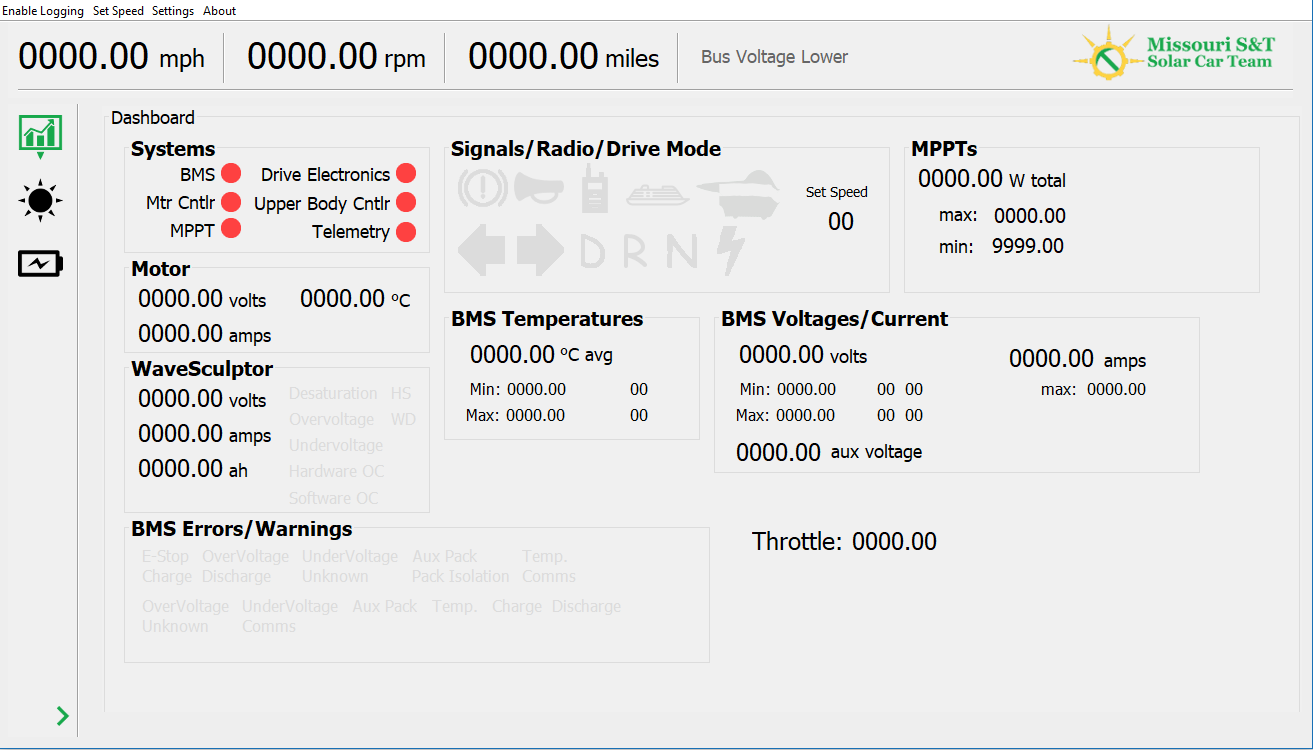Click the Missouri S&T Solar Car Team logo

click(1173, 53)
